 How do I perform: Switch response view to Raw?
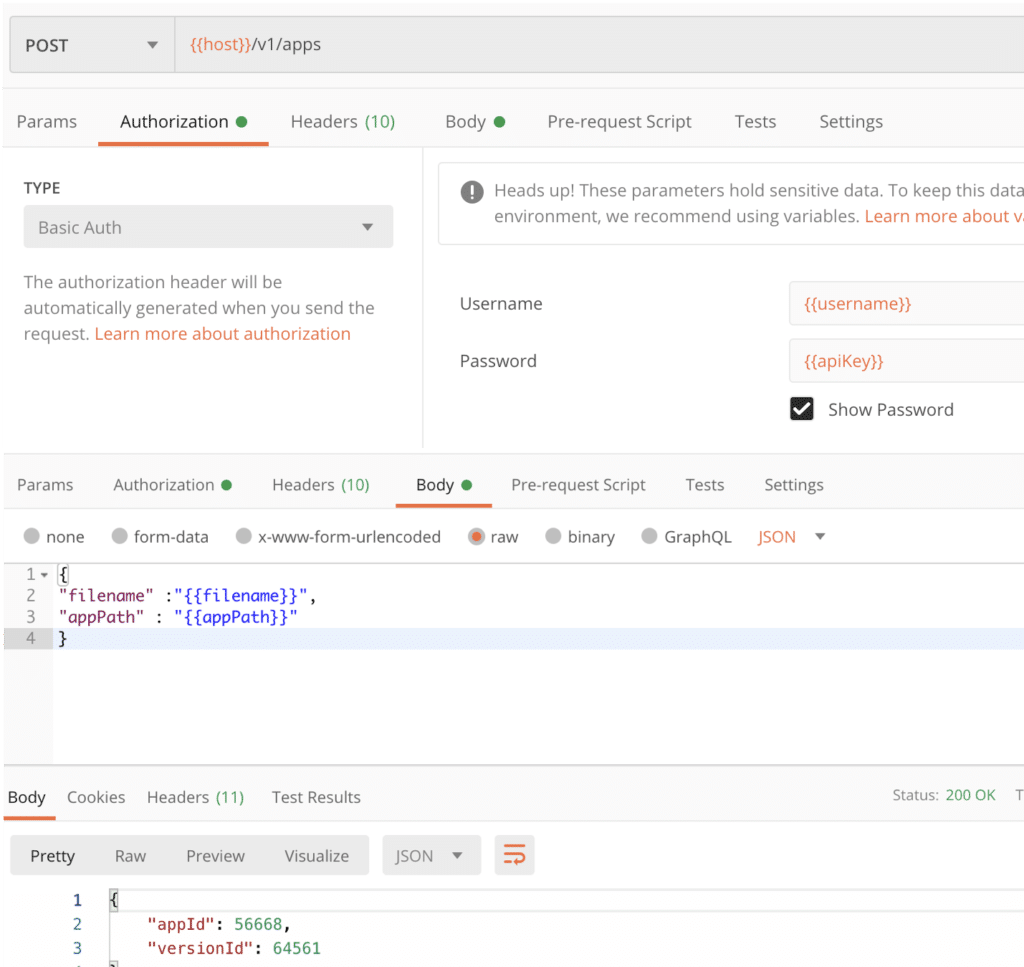(130, 855)
